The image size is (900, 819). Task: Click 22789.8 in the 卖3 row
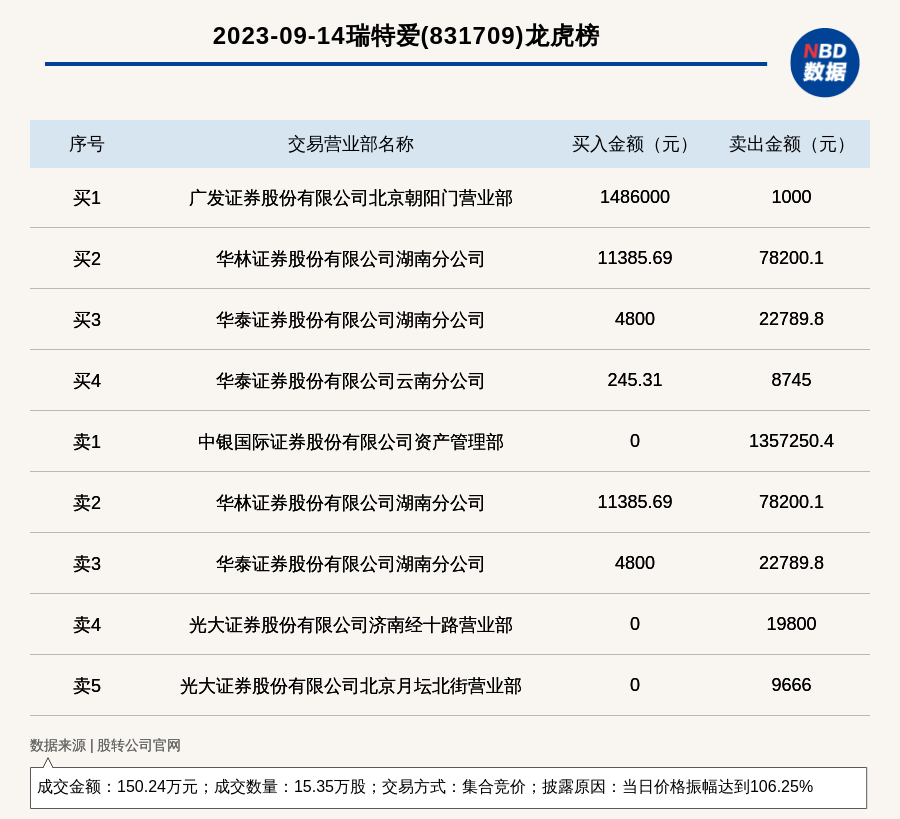791,562
